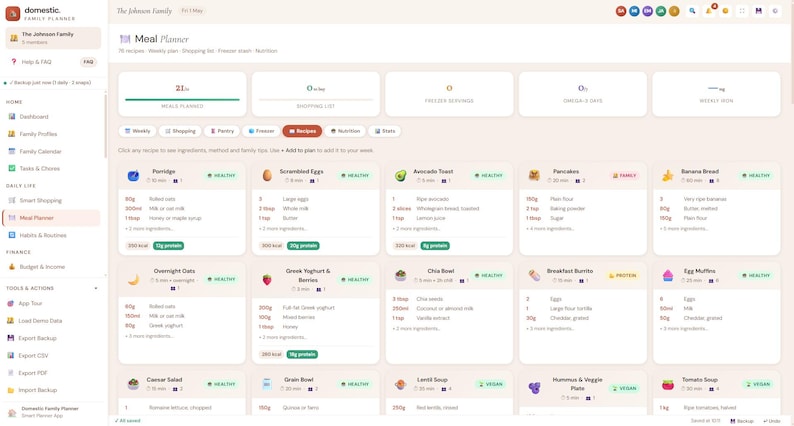Click the Scrambled Eggs egg icon

coord(267,176)
